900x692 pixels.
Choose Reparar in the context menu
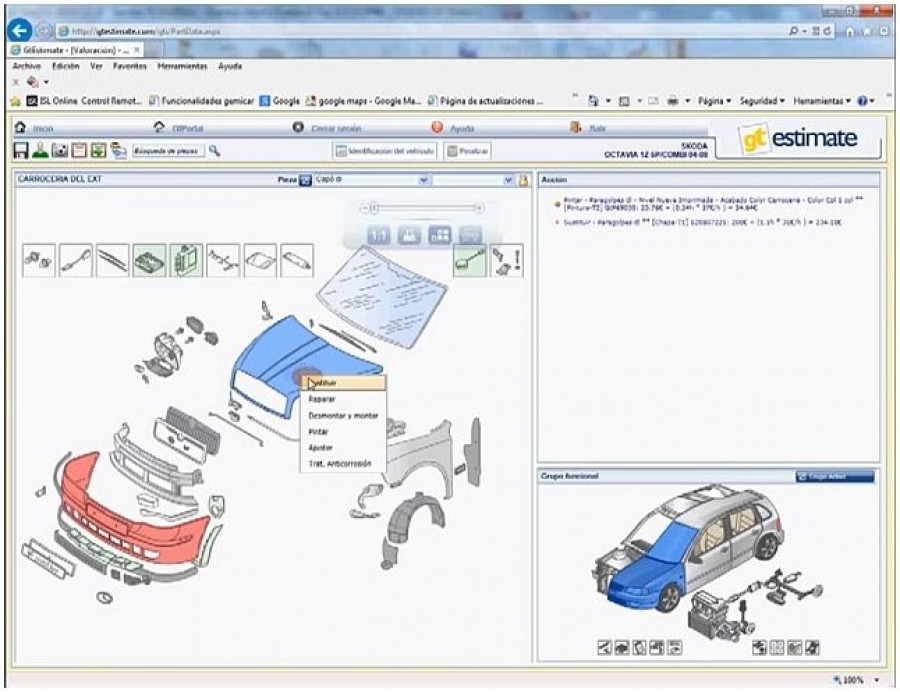tap(343, 399)
